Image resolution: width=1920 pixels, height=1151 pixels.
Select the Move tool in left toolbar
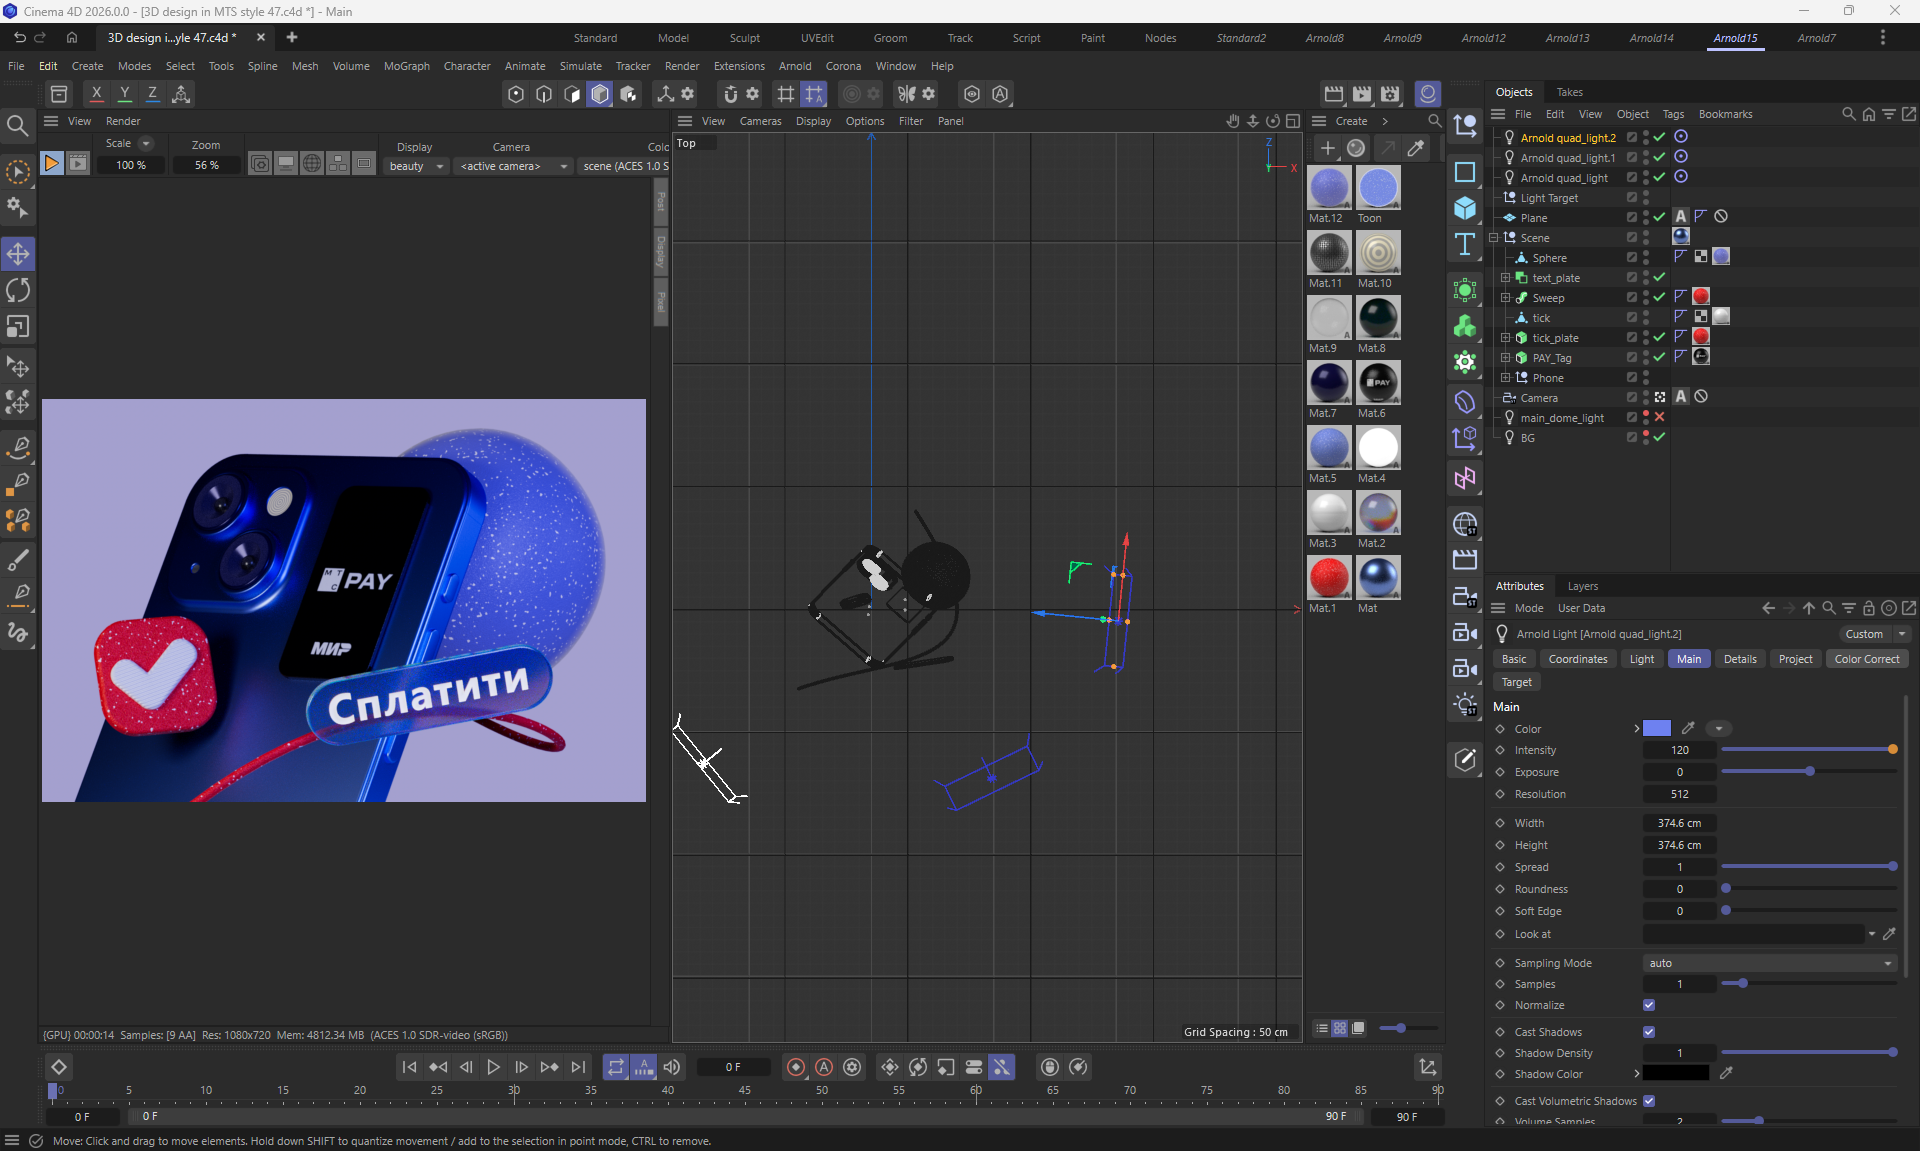18,254
